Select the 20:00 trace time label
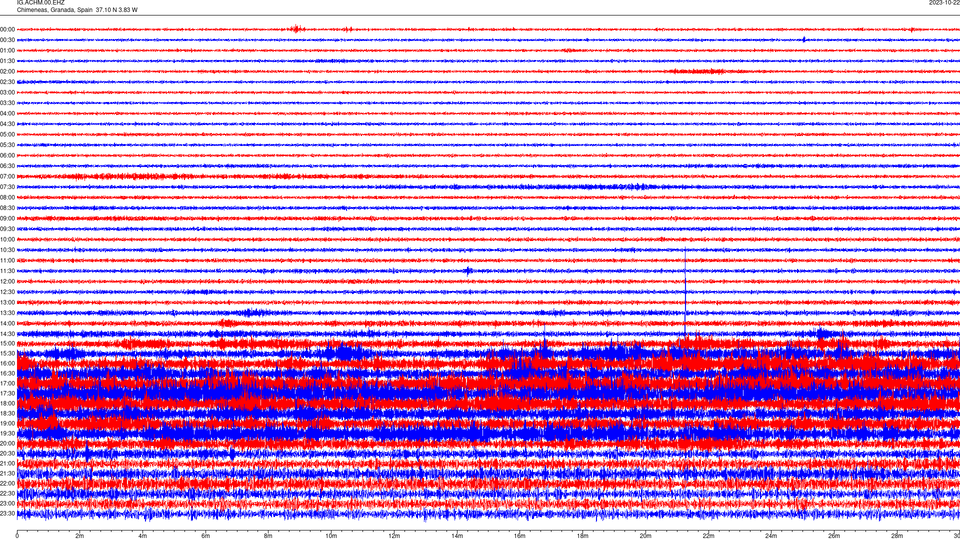 click(x=7, y=443)
